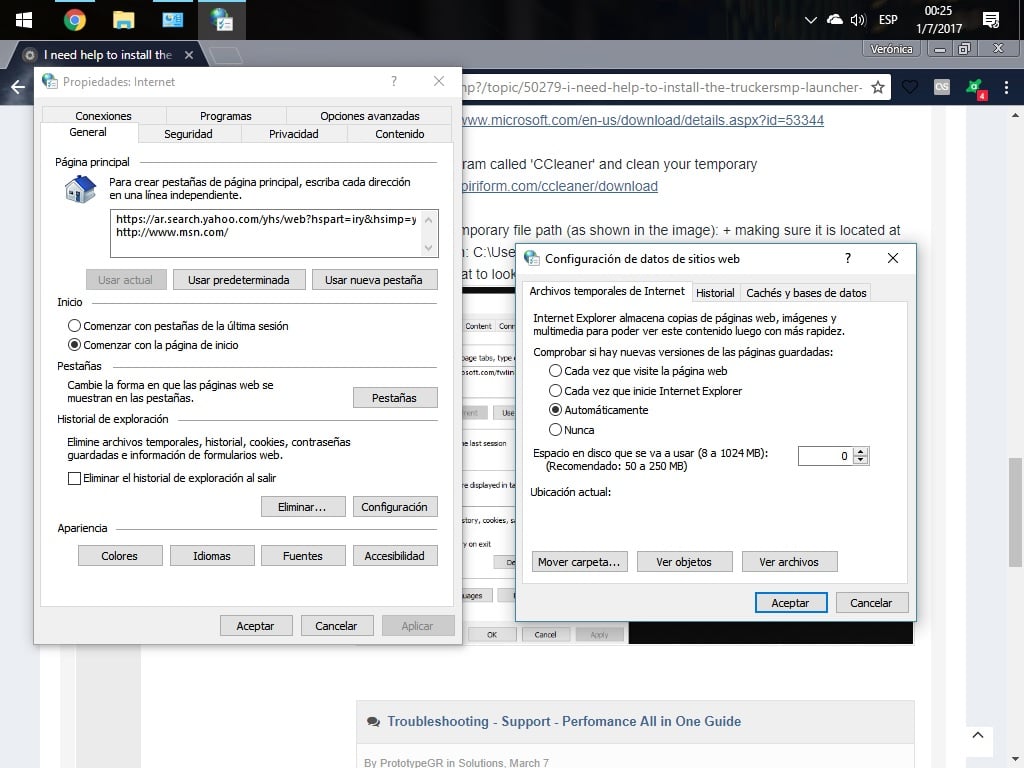1024x768 pixels.
Task: Open help via question mark in Configuración dialog
Action: point(847,258)
